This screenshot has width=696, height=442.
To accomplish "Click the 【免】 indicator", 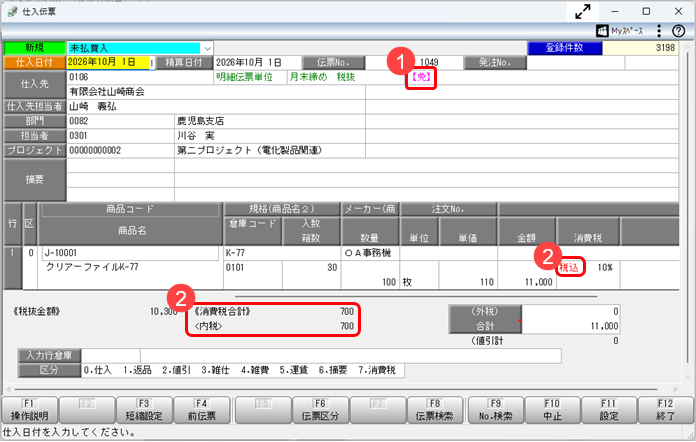I will (x=420, y=77).
